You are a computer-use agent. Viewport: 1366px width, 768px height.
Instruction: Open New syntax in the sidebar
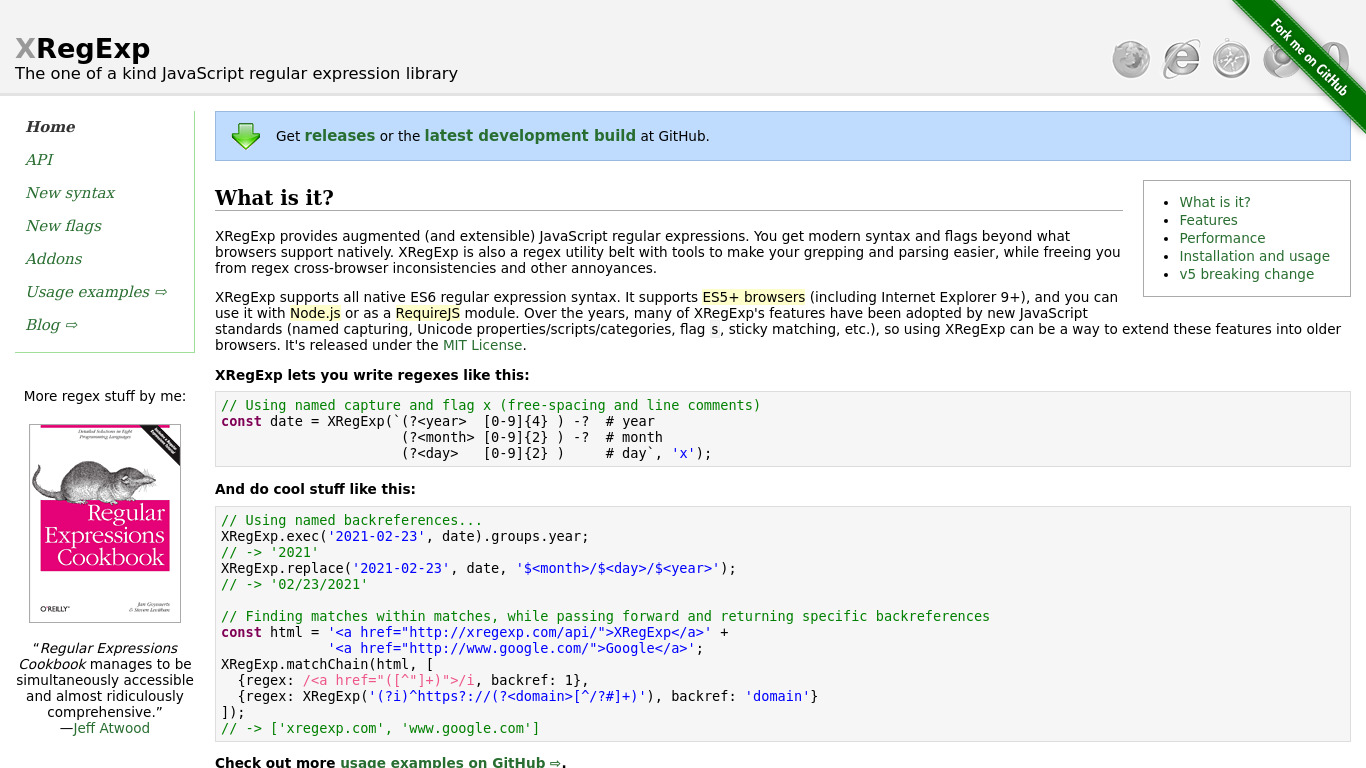click(x=70, y=193)
